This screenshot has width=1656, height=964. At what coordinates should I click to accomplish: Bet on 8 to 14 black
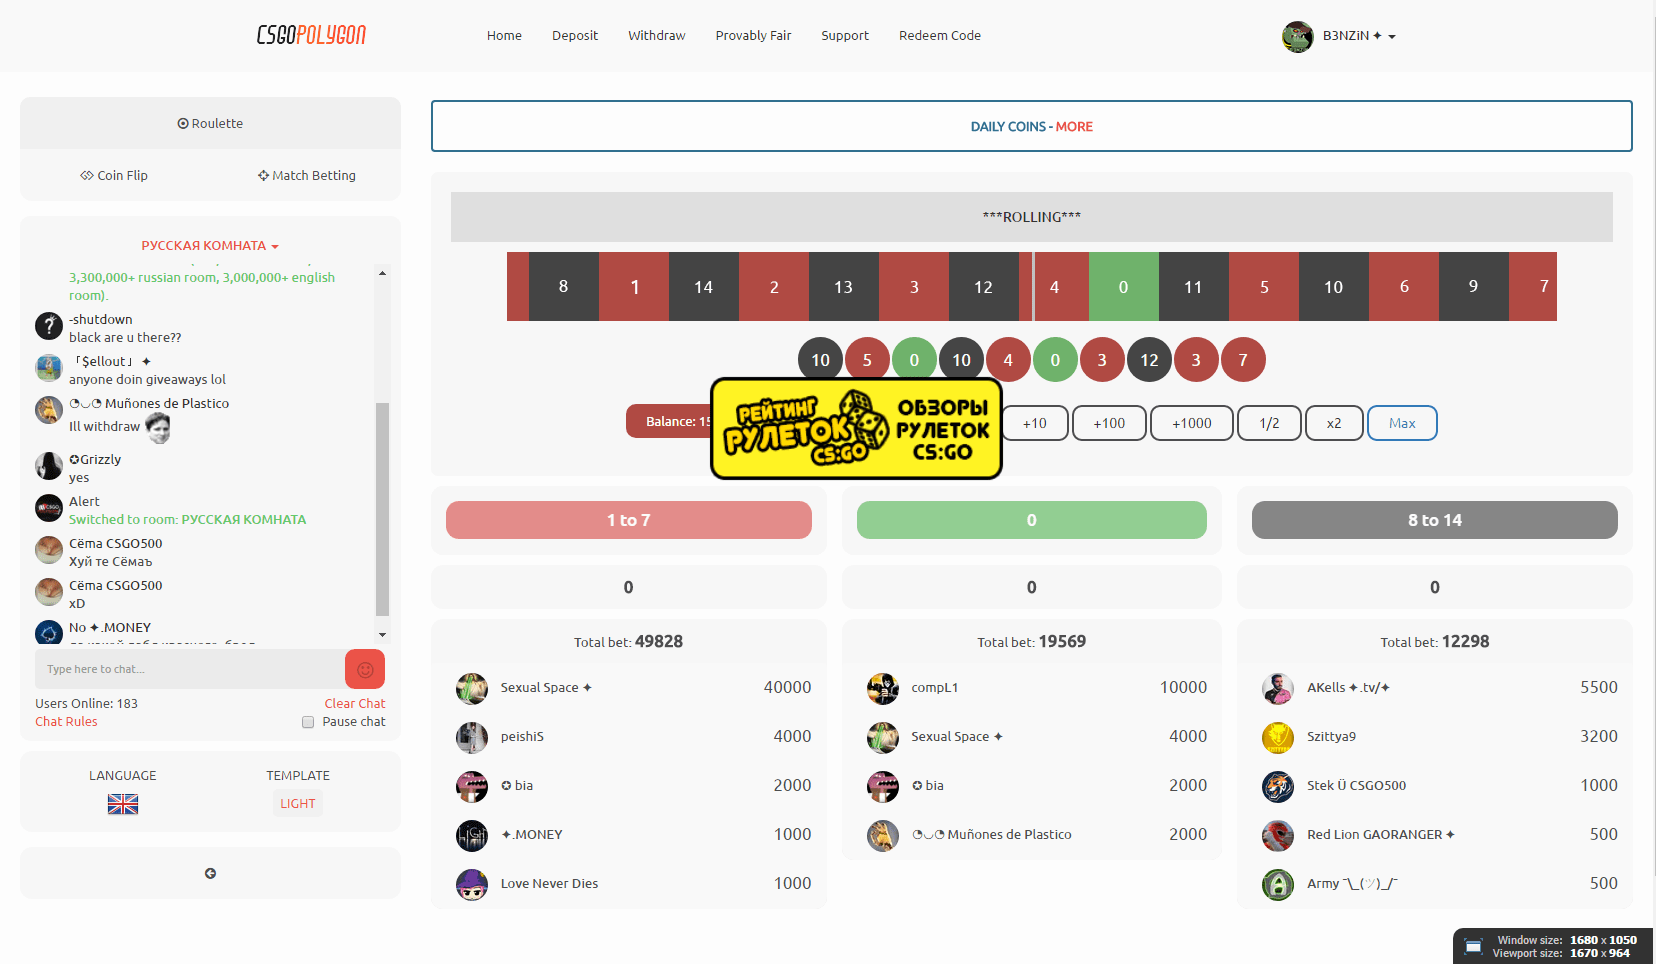[1435, 520]
